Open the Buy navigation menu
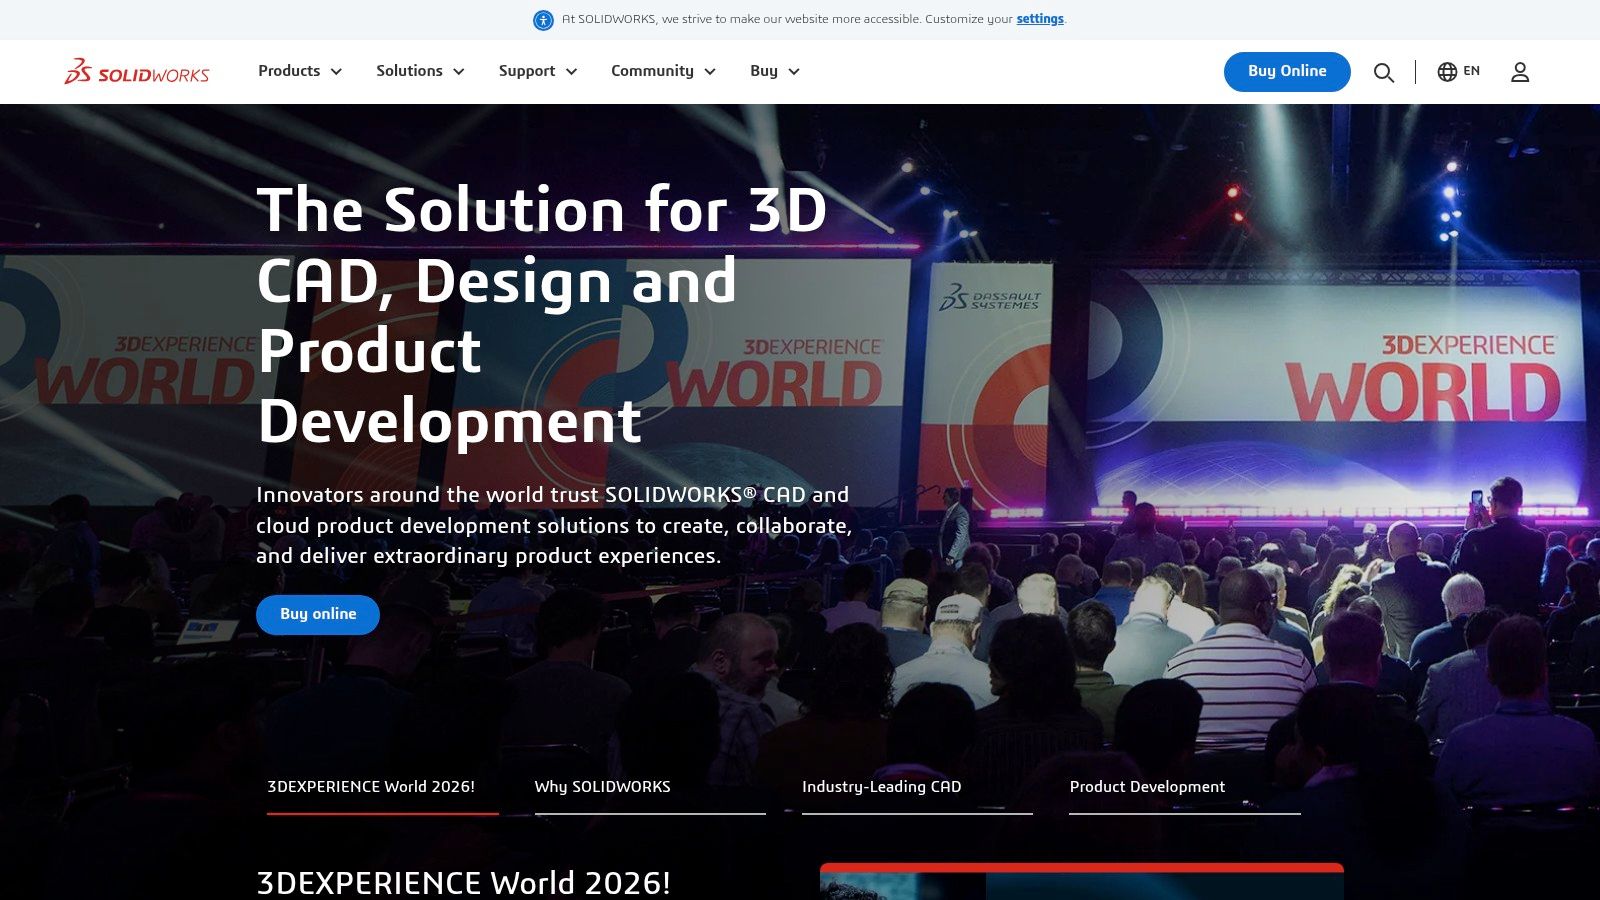This screenshot has width=1600, height=900. (x=775, y=71)
